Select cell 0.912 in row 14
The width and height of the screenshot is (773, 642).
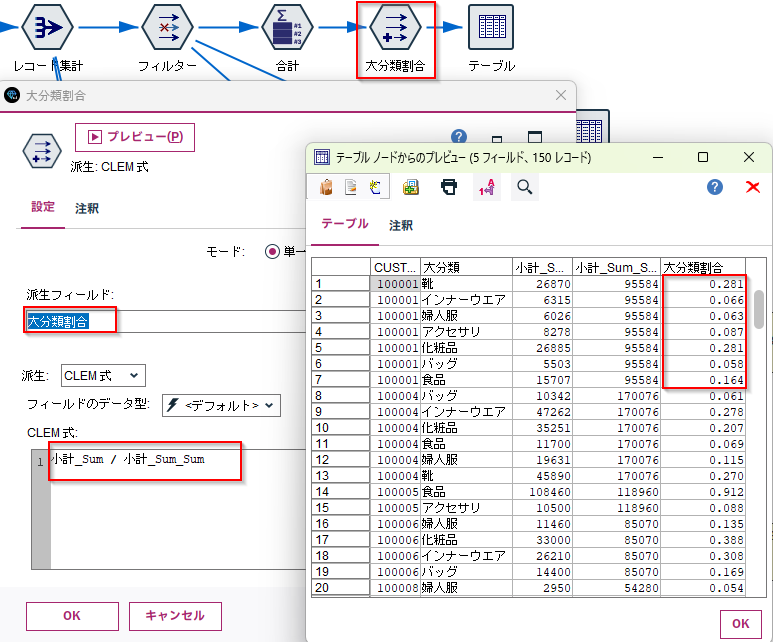[703, 492]
